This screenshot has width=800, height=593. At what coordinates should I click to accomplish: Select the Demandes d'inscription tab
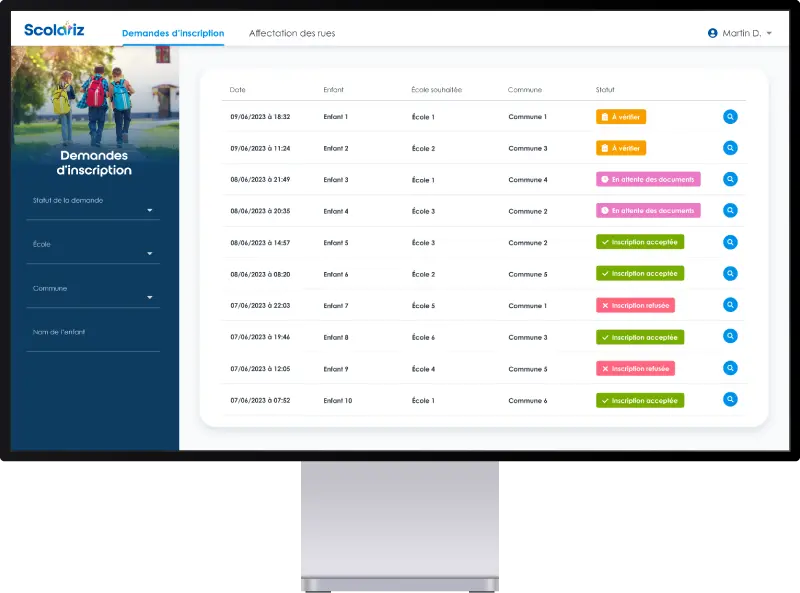(x=173, y=33)
